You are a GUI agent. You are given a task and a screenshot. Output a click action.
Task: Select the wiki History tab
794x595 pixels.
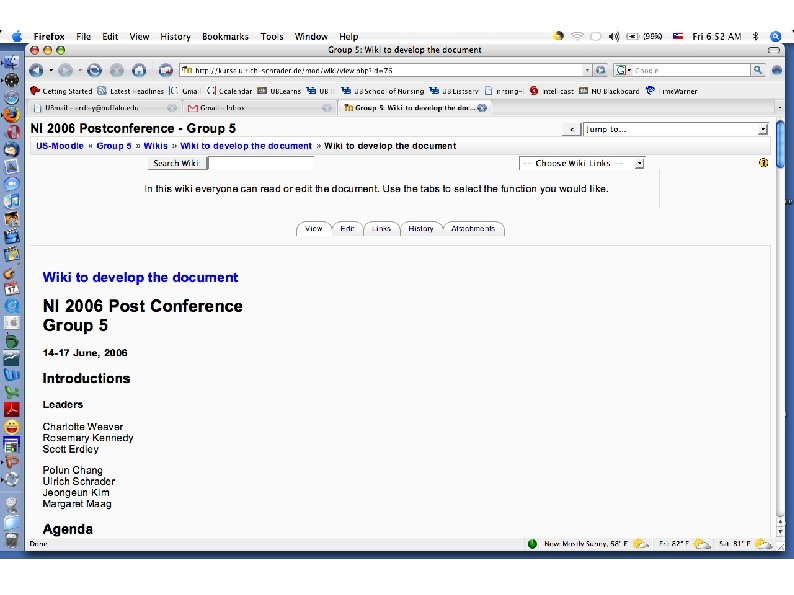[x=421, y=229]
